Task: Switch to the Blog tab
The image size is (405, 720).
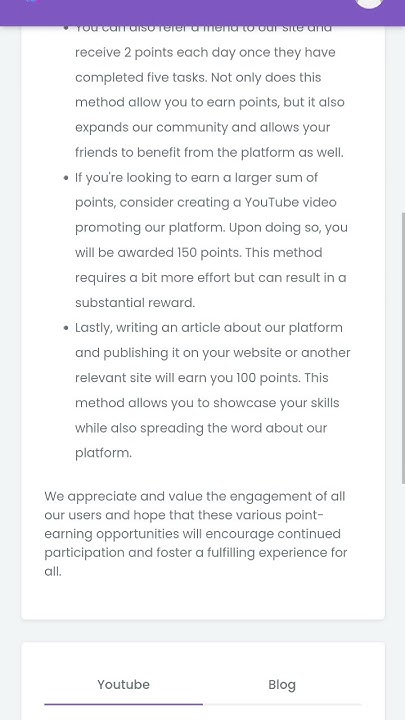Action: pos(282,685)
